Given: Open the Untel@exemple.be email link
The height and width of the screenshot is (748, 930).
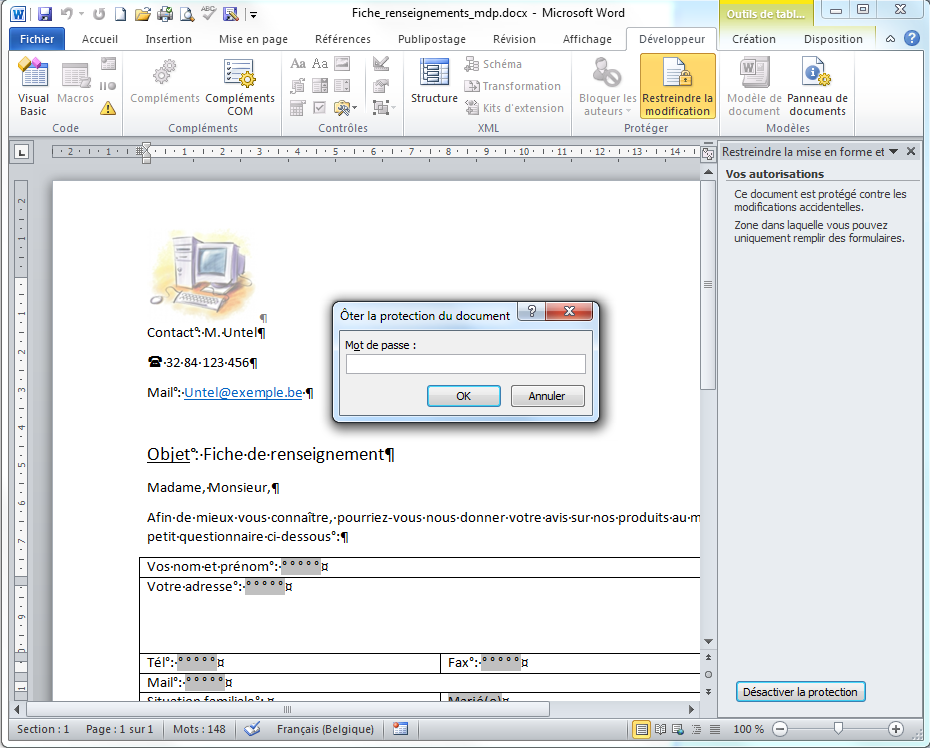Looking at the screenshot, I should click(x=243, y=393).
